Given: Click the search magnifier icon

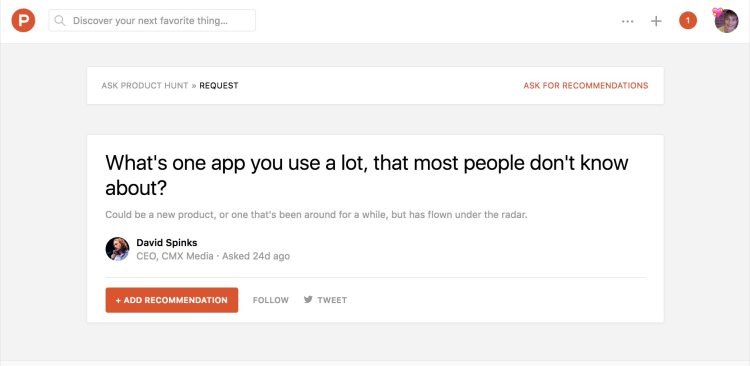Looking at the screenshot, I should pos(60,21).
